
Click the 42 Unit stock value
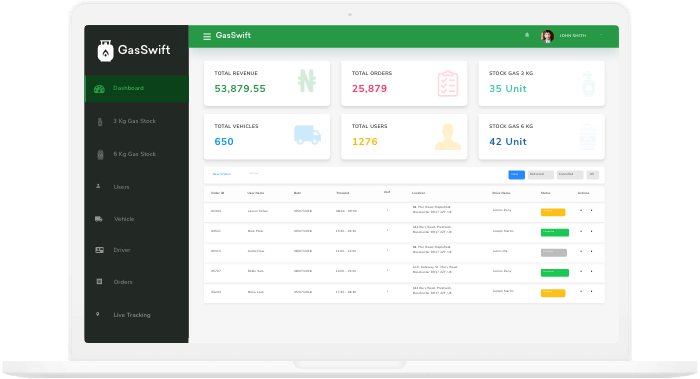tap(508, 142)
